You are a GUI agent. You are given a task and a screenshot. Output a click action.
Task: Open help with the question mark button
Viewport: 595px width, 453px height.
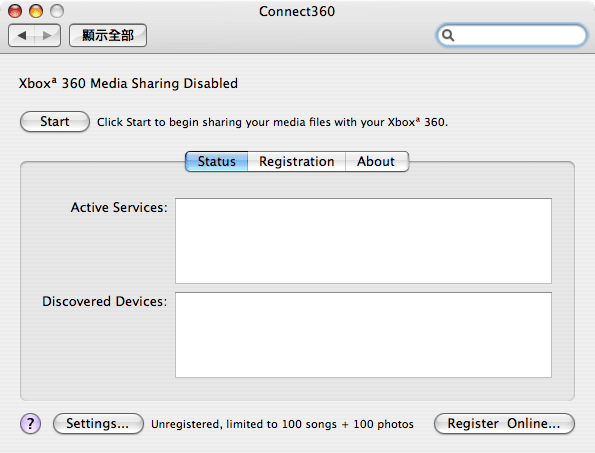coord(30,423)
